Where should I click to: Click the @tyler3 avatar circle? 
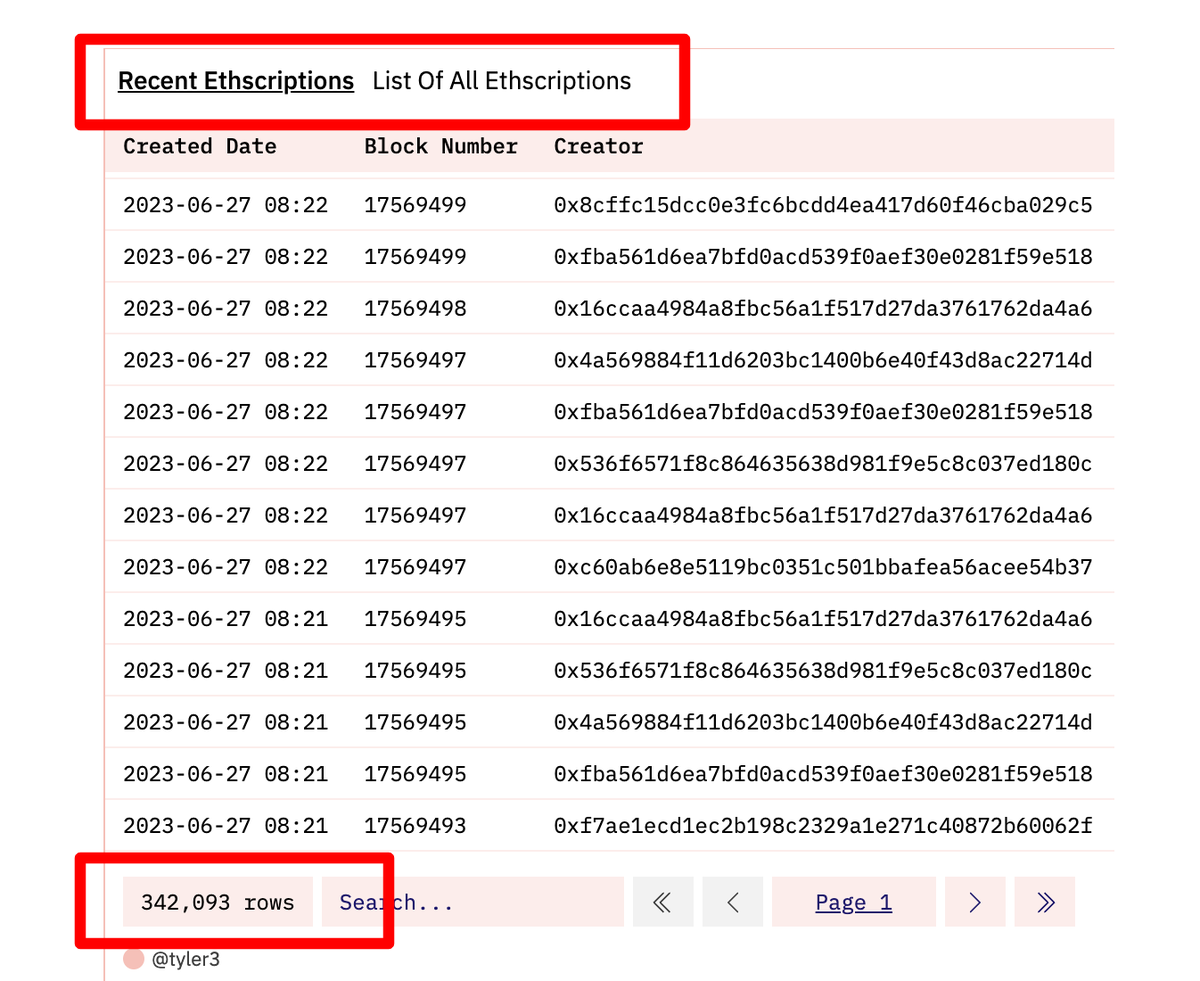coord(134,960)
